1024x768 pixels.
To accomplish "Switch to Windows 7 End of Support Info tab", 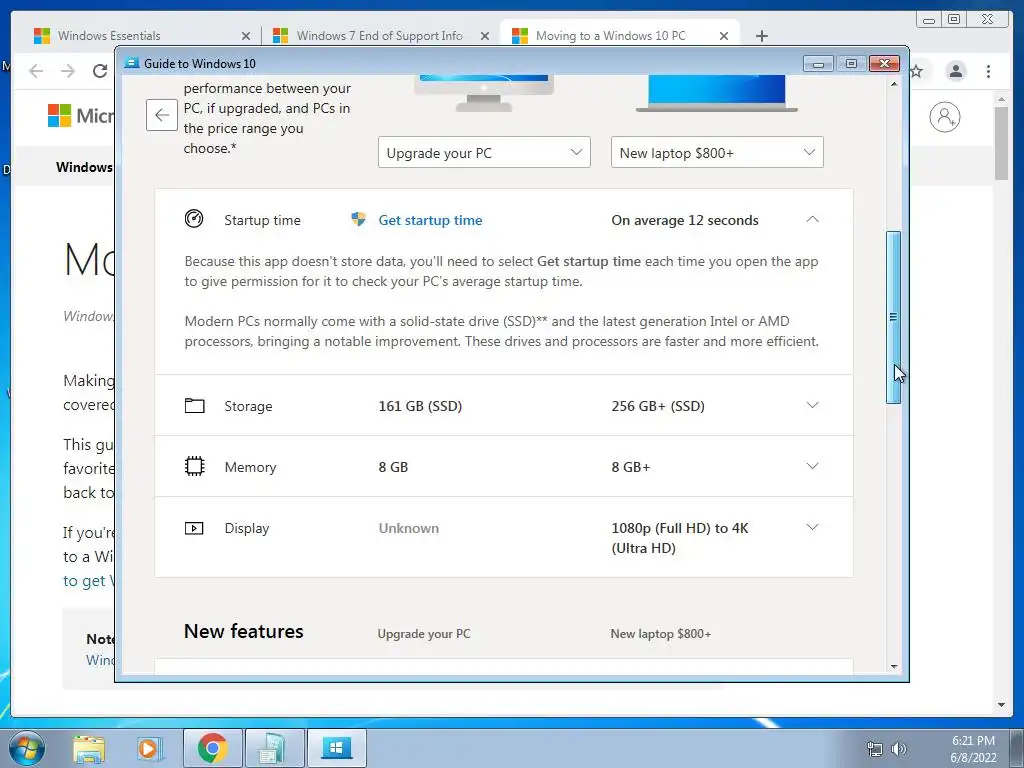I will 381,36.
